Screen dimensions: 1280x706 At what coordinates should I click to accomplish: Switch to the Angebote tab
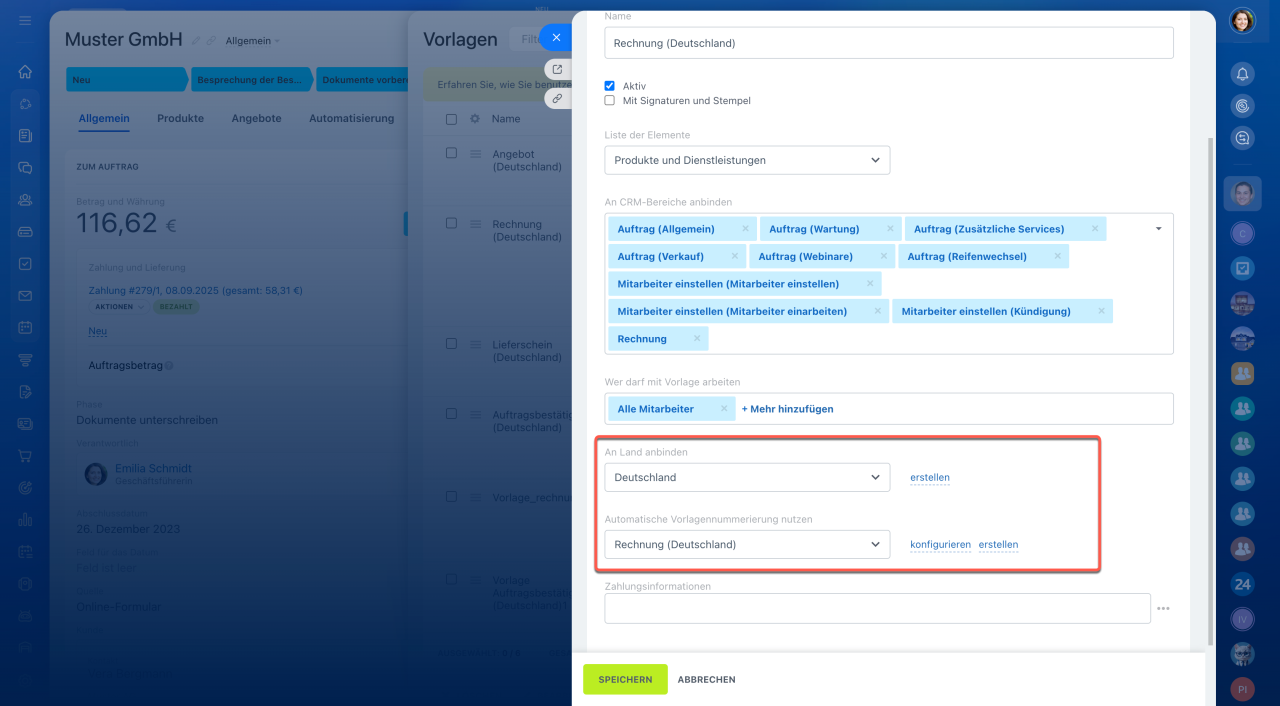256,118
